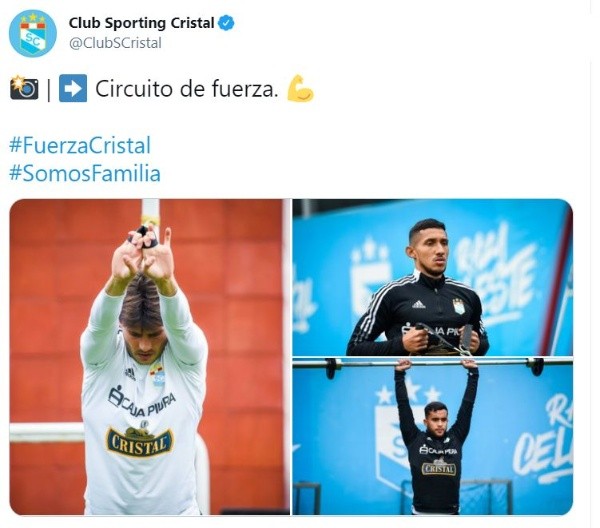Click the right arrow emoji
600x528 pixels.
(x=73, y=88)
